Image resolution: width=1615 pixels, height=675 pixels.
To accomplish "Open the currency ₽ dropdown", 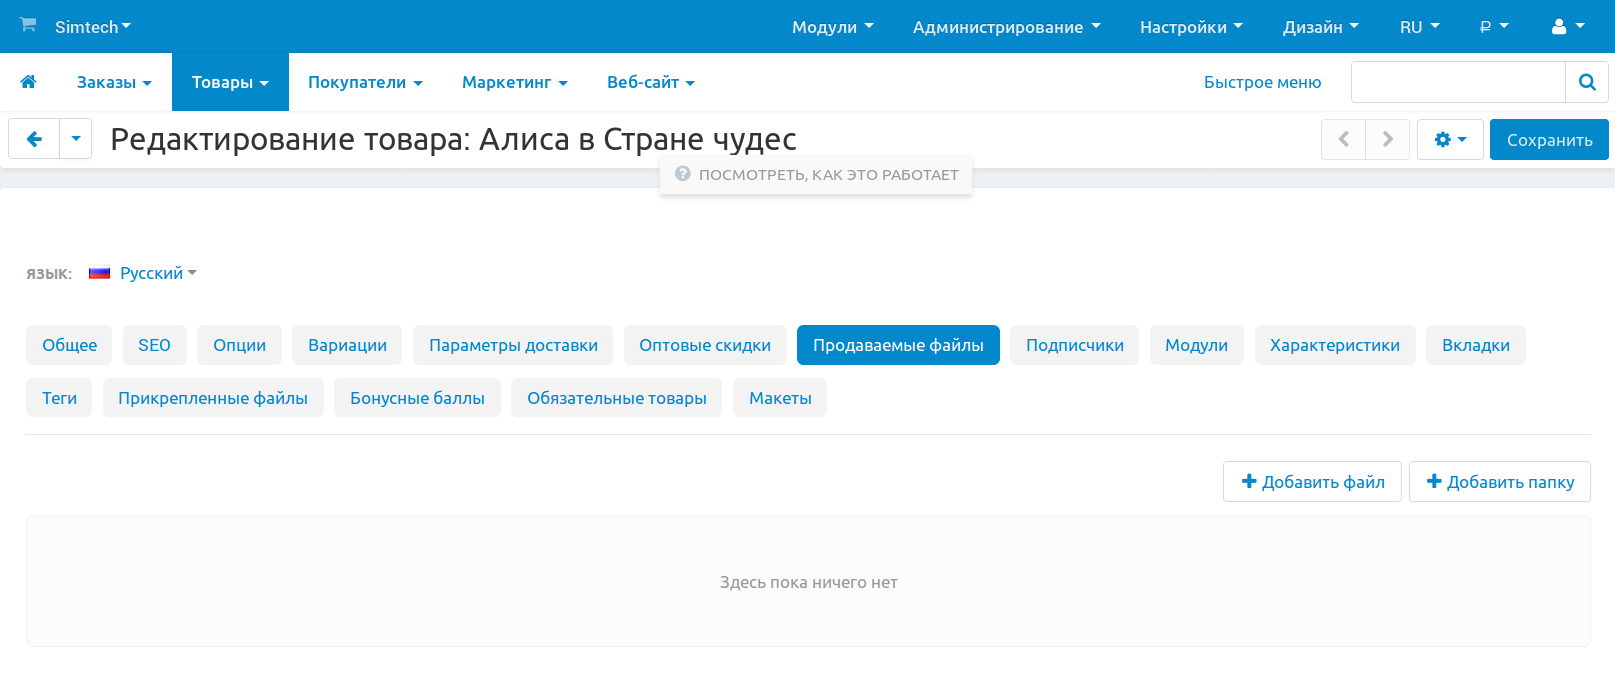I will tap(1493, 27).
